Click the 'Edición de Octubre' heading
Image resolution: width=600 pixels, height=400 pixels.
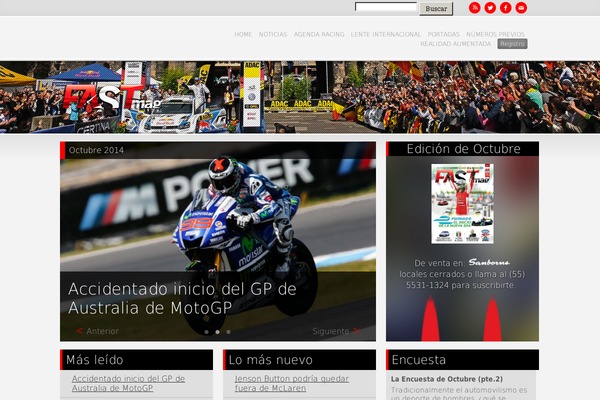click(463, 149)
